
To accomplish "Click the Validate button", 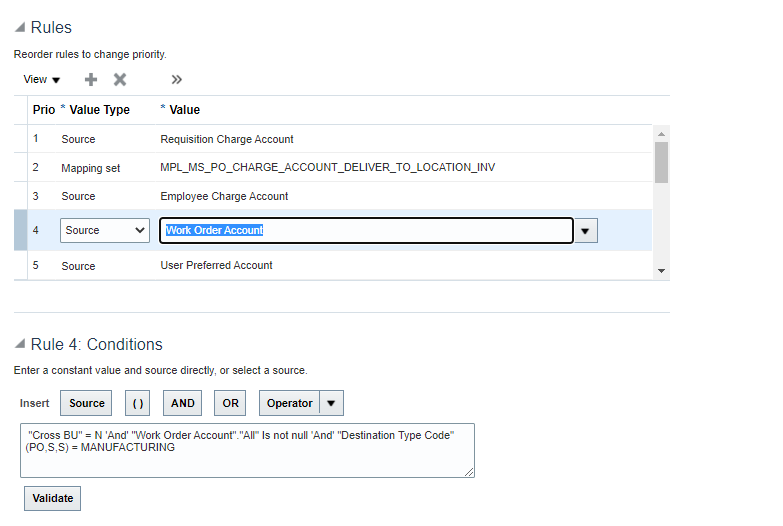I will coord(52,499).
